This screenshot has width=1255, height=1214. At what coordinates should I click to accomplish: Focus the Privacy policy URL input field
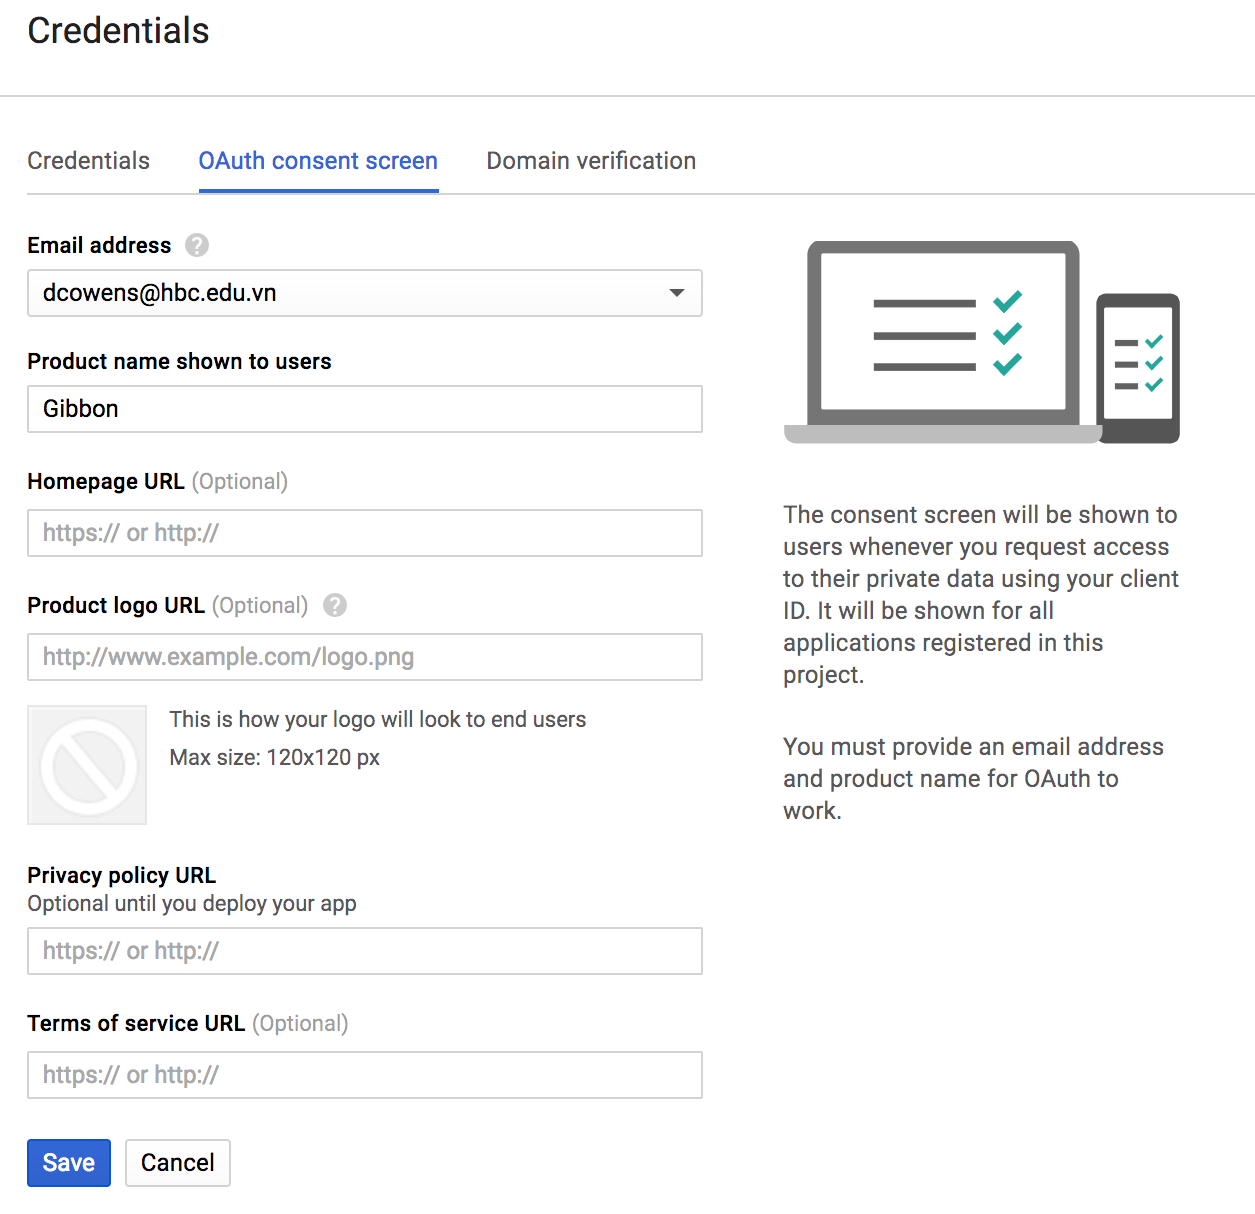[365, 951]
